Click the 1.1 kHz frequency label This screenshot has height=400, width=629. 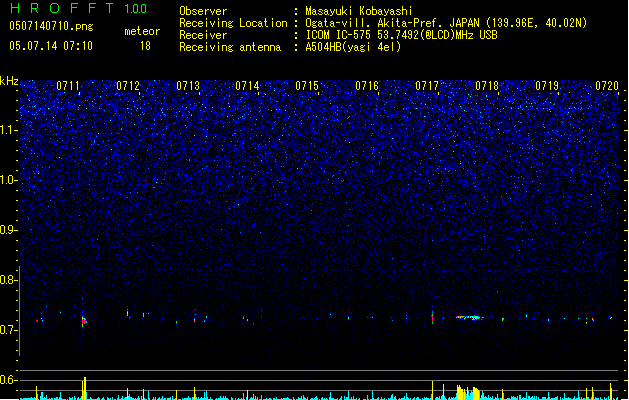point(9,130)
